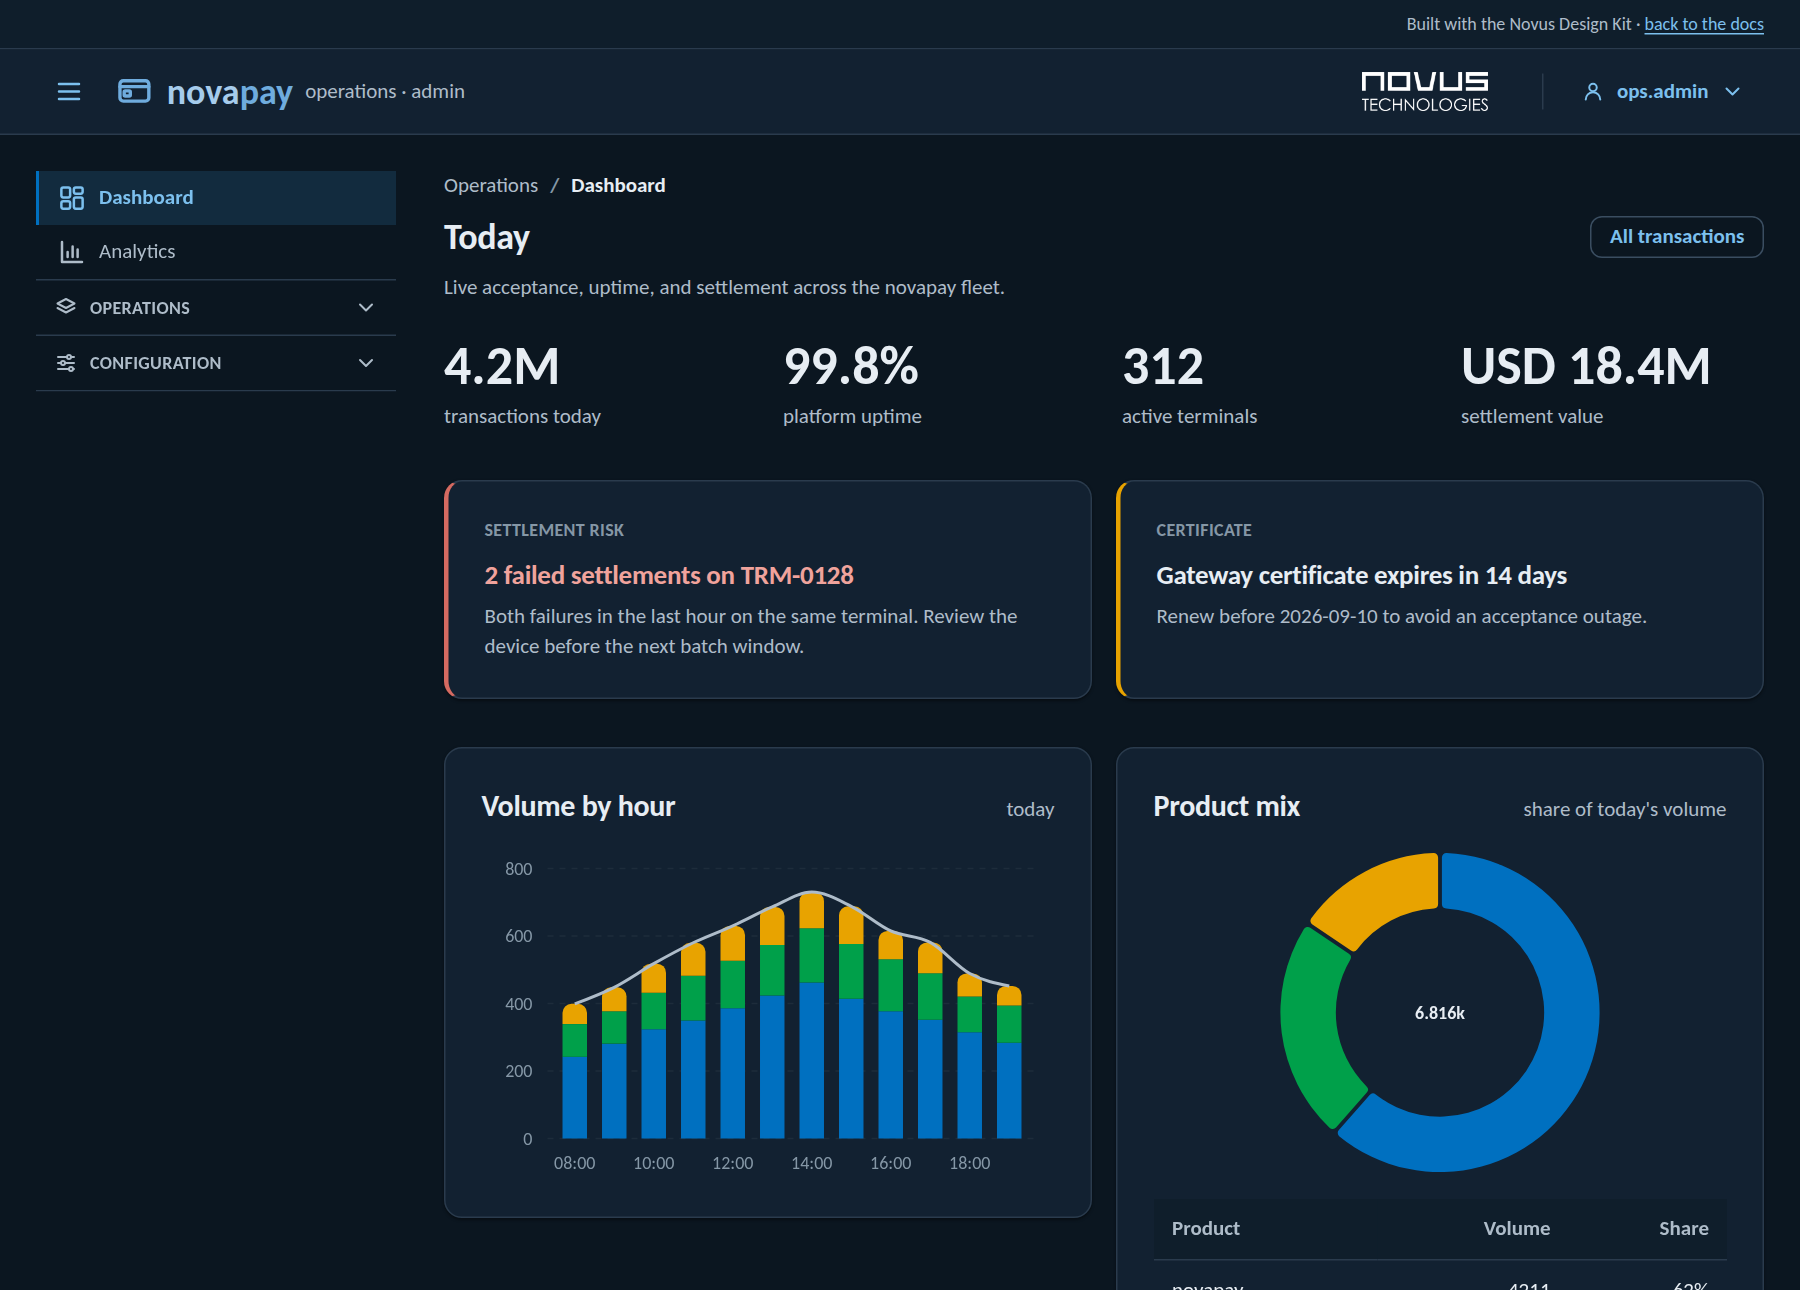Click the 'Product' table column header
This screenshot has height=1290, width=1800.
coord(1205,1228)
